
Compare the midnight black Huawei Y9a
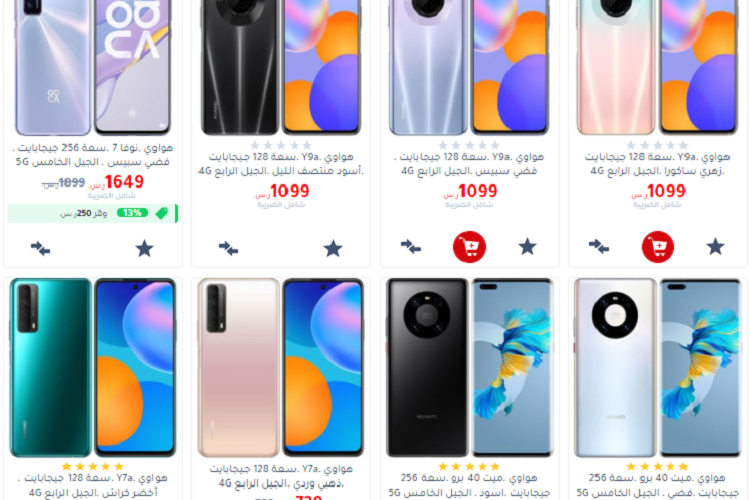point(228,249)
